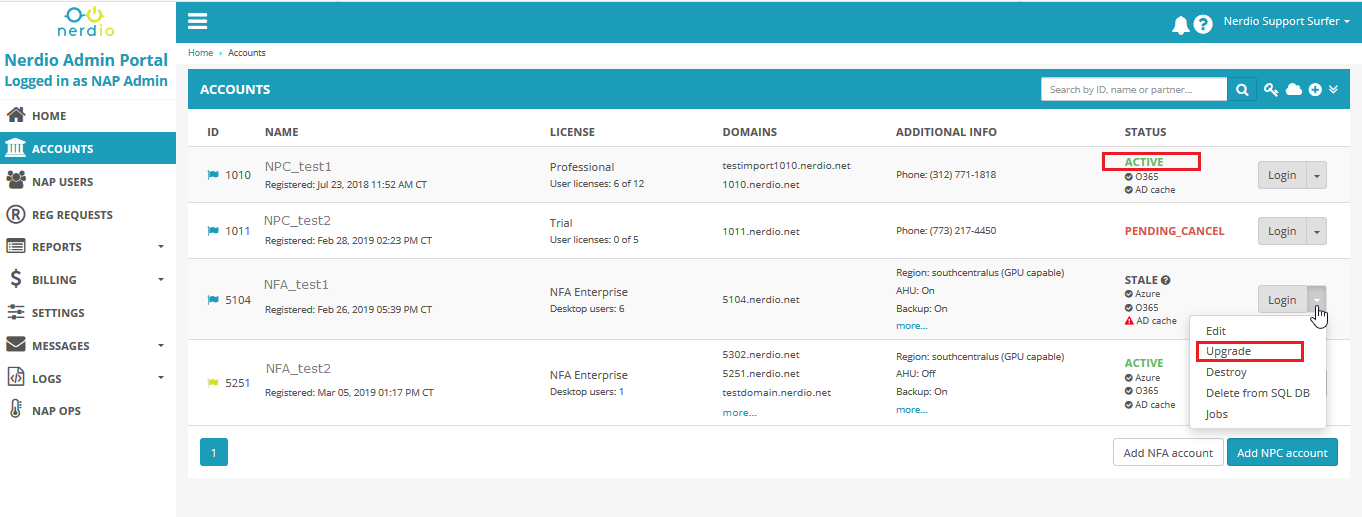Click Add NFA account button
1362x517 pixels.
coord(1168,452)
